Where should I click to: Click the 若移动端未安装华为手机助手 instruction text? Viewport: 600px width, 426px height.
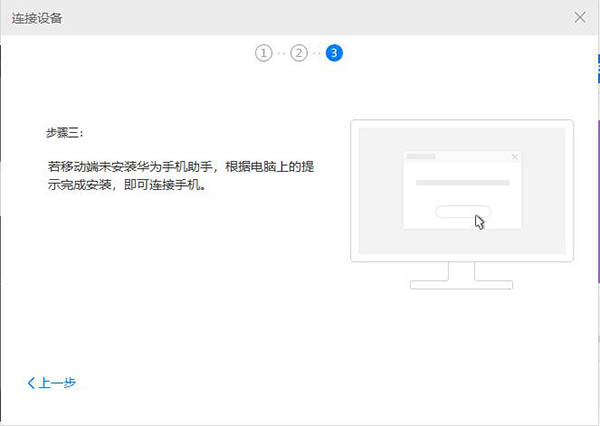tap(181, 176)
